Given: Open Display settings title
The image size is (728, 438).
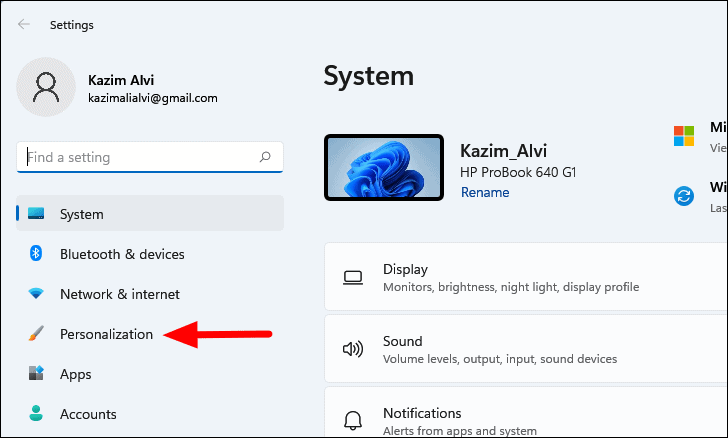Looking at the screenshot, I should click(405, 269).
